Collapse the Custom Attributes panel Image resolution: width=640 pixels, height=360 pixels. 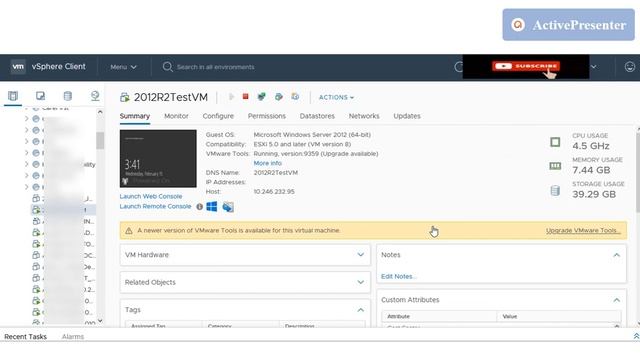point(616,300)
